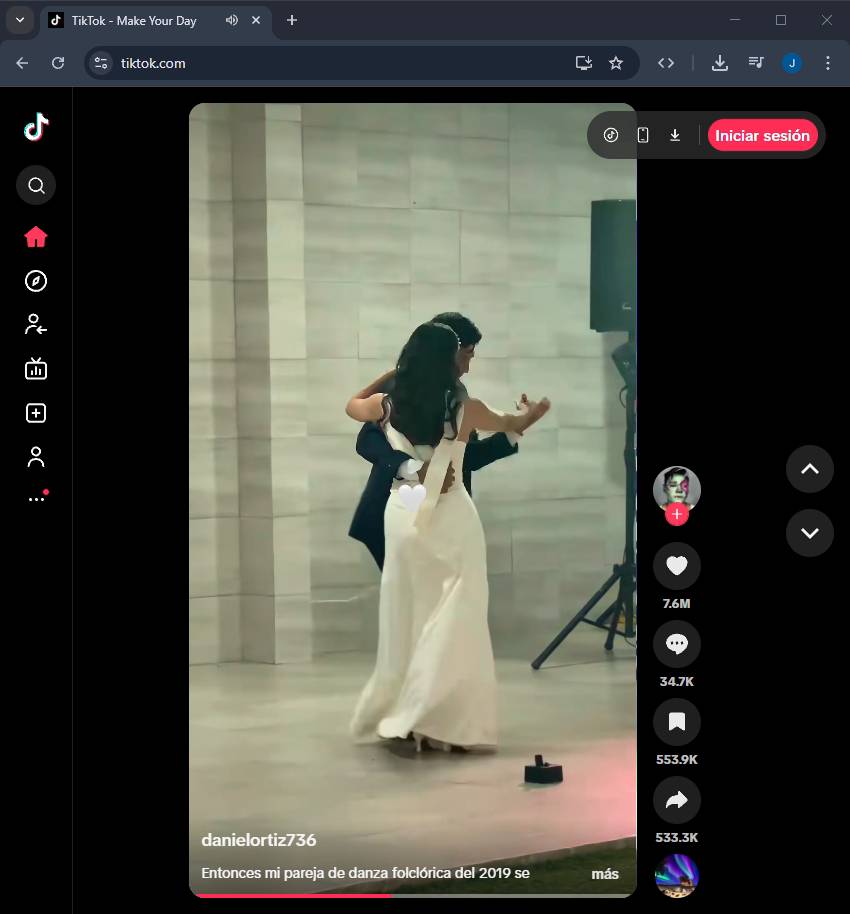Open danielortiz736 profile link
850x914 pixels.
pos(259,840)
